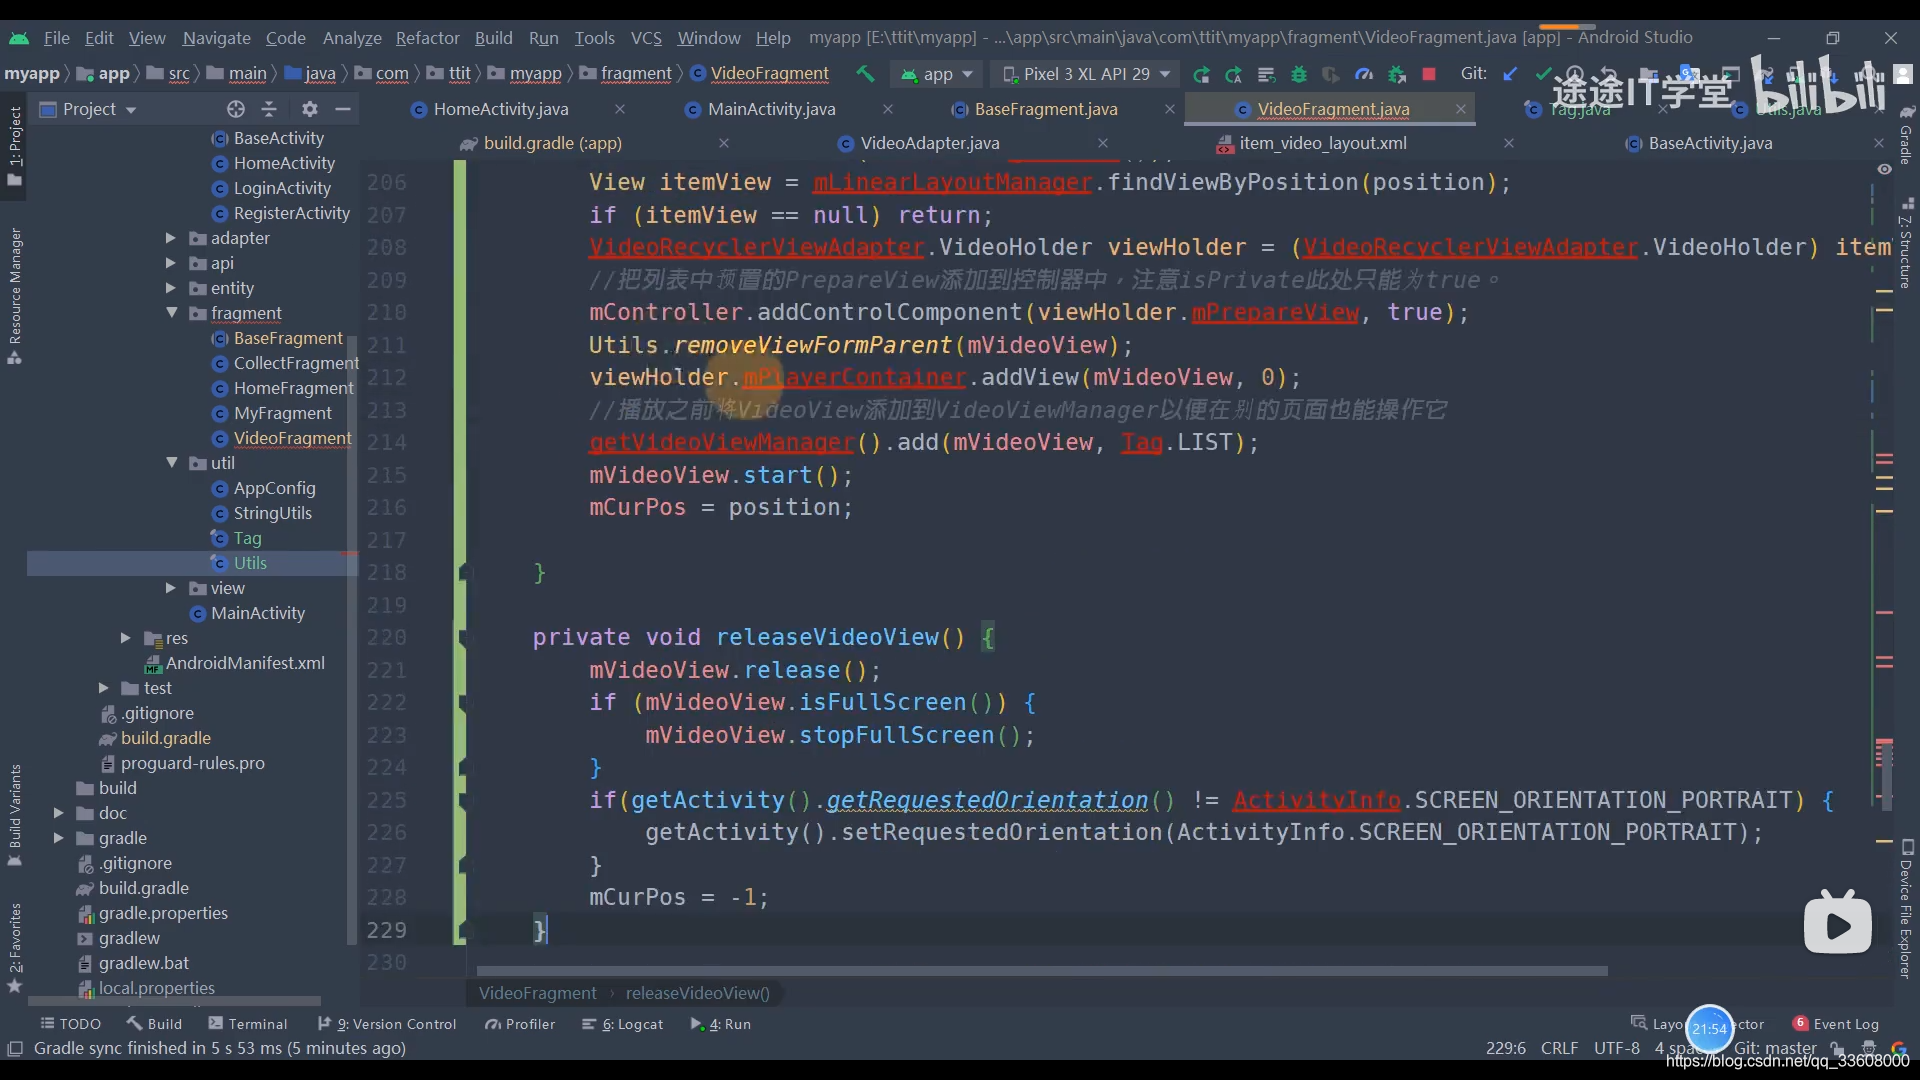
Task: Switch to HomeActivity.java tab
Action: 500,109
